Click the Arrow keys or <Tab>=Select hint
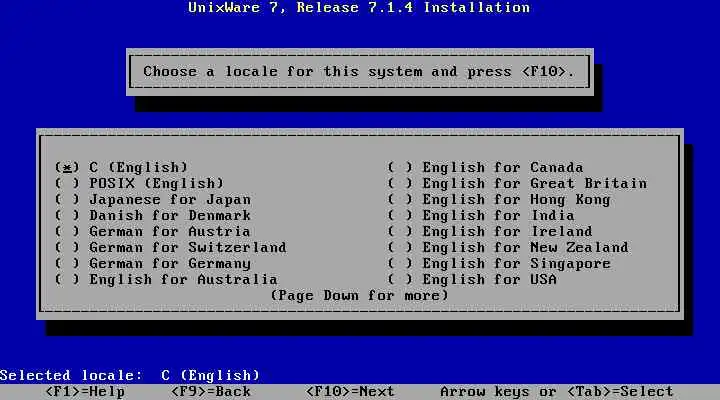Viewport: 720px width, 400px height. [557, 392]
